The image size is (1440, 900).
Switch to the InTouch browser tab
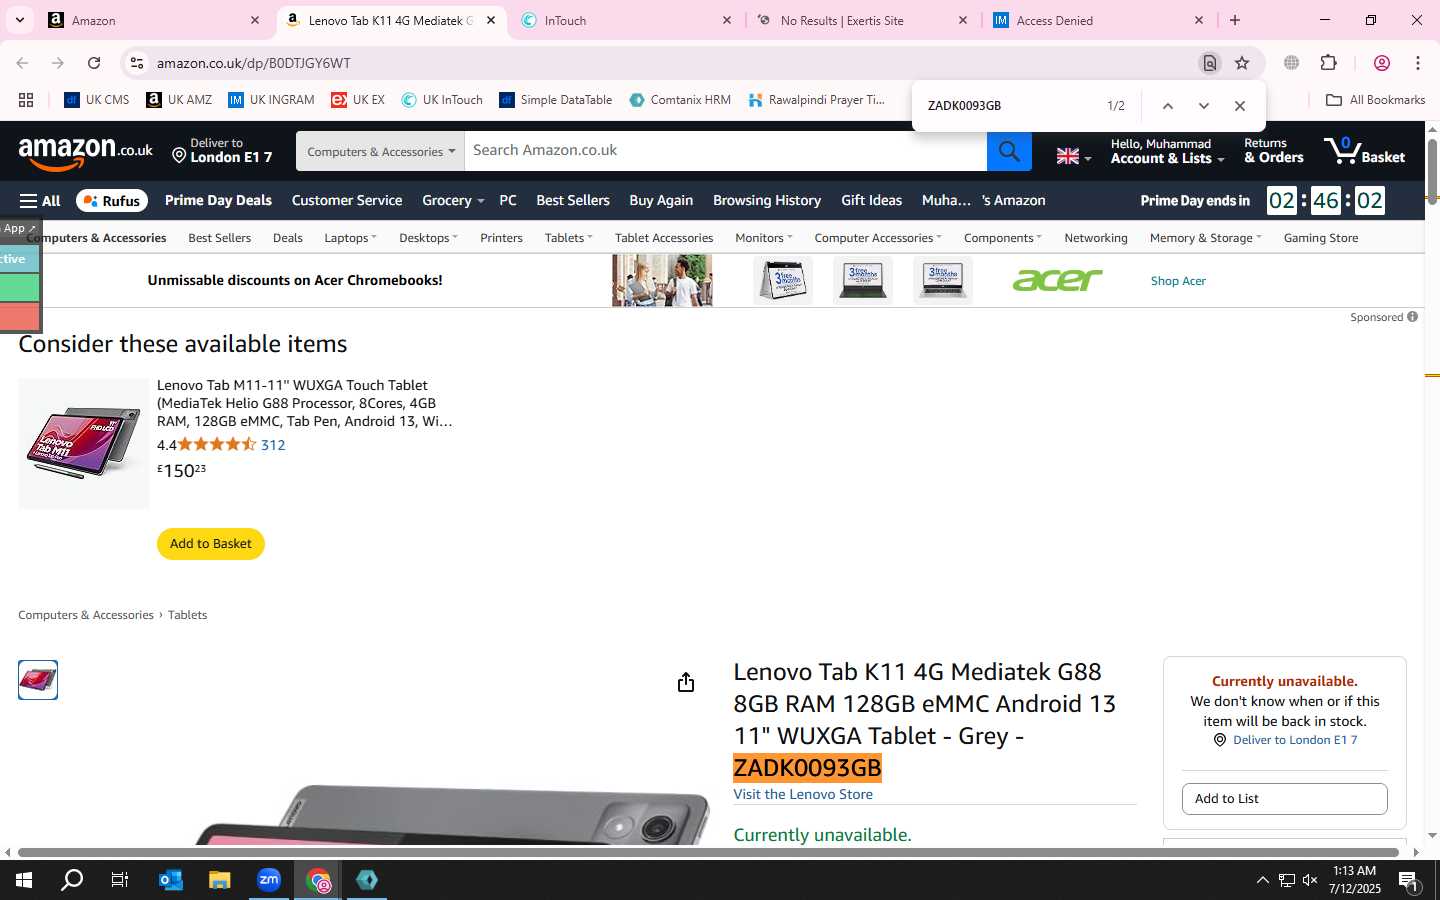(x=626, y=20)
